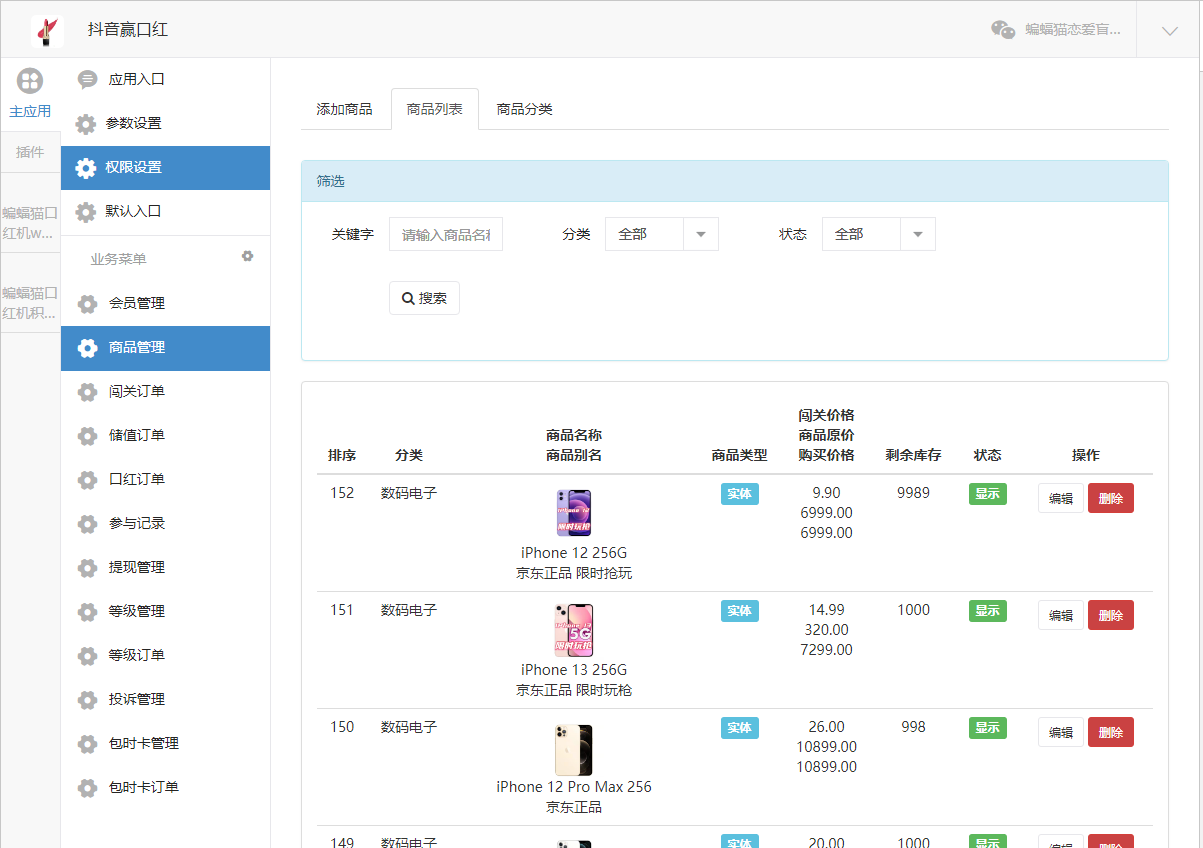Click the stock value 998
This screenshot has width=1203, height=848.
pyautogui.click(x=913, y=727)
